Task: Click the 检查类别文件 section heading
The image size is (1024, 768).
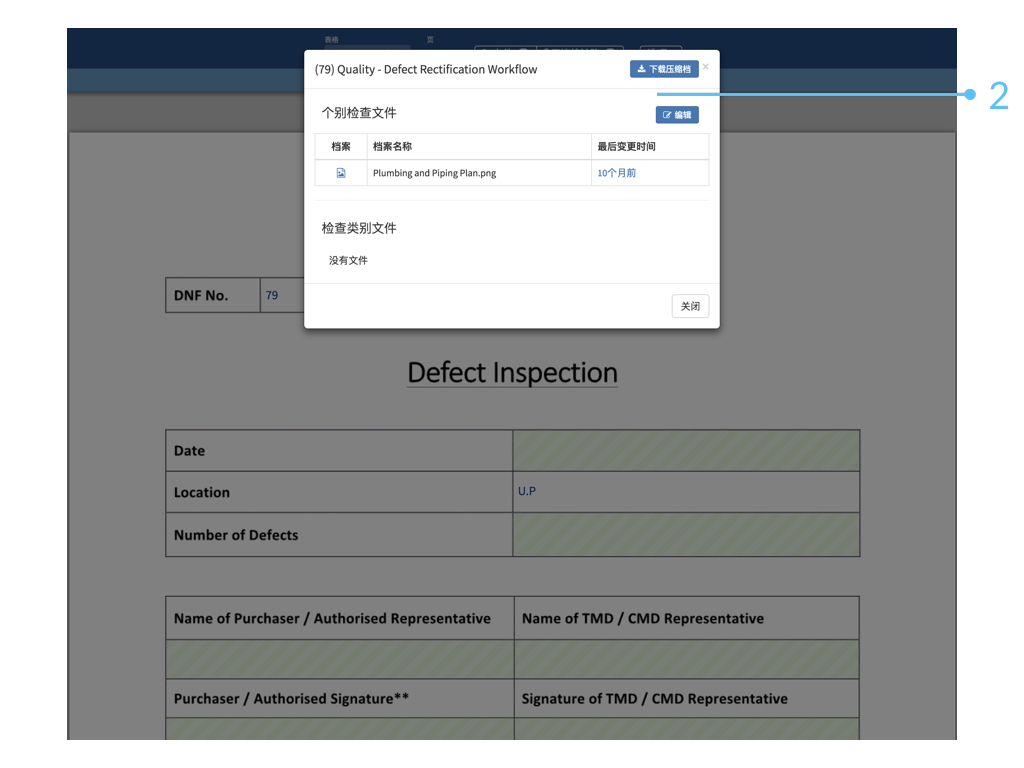Action: click(359, 228)
